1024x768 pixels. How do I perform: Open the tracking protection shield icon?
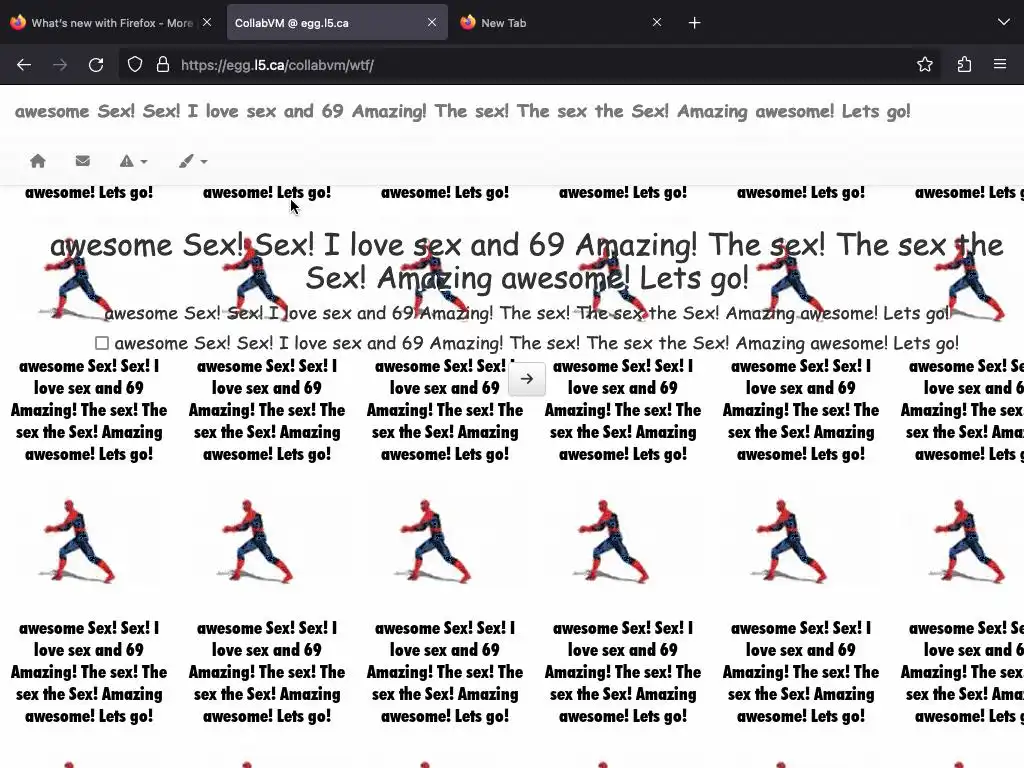(x=135, y=65)
